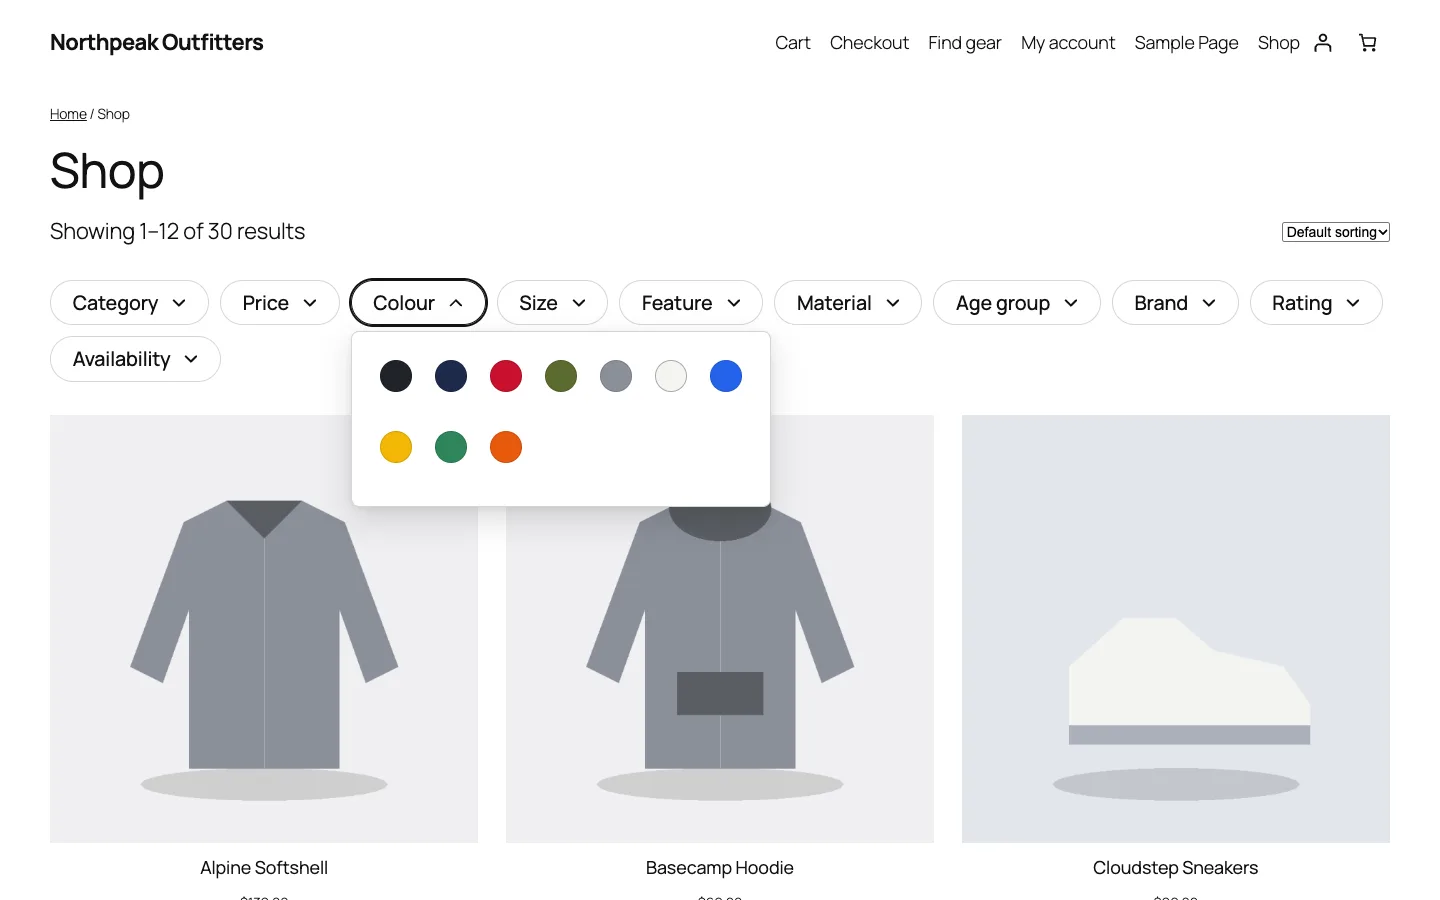Collapse the Colour filter
1440x900 pixels.
418,303
